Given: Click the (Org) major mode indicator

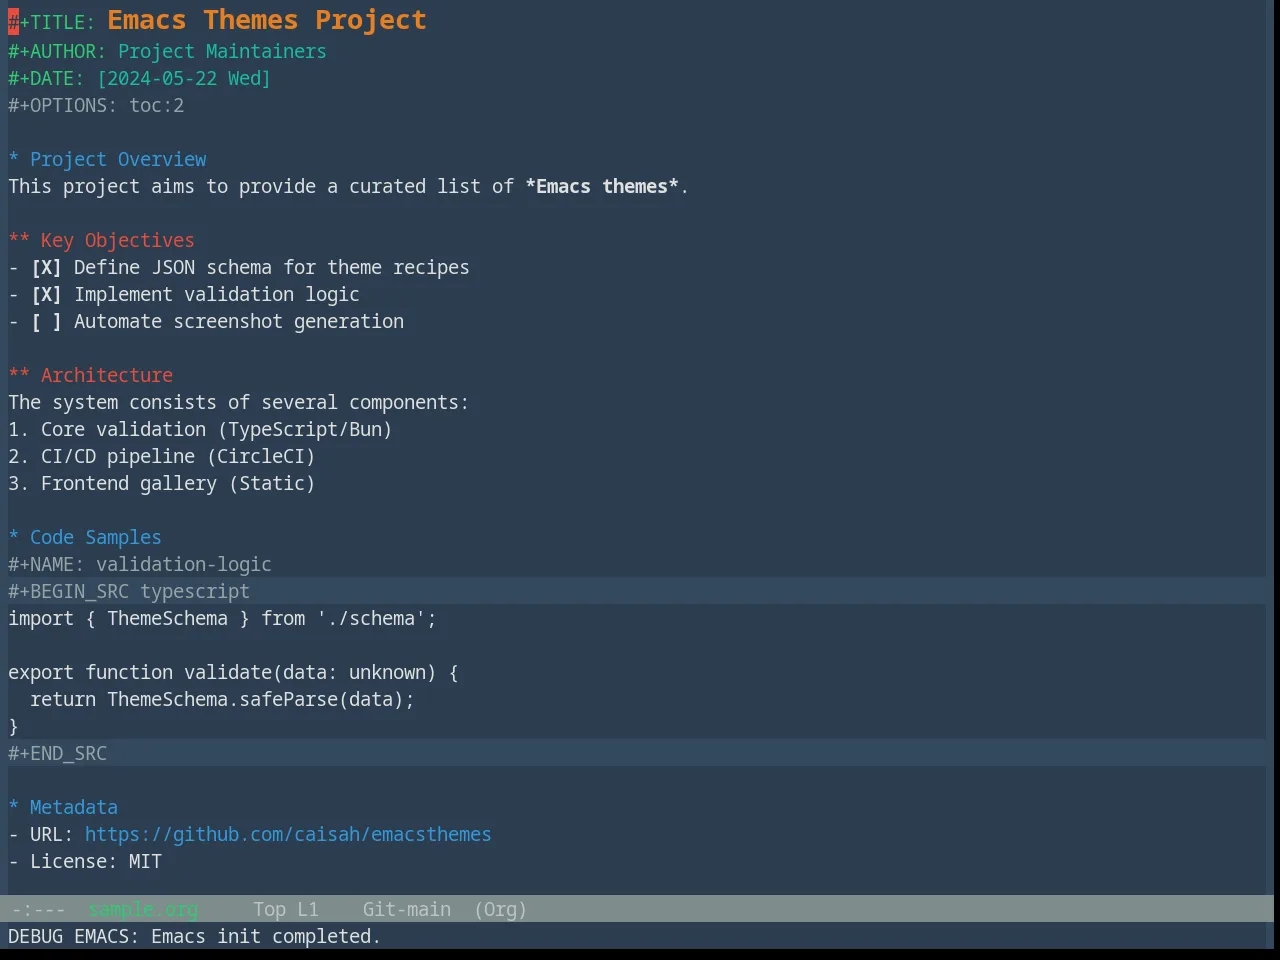Looking at the screenshot, I should click(500, 910).
